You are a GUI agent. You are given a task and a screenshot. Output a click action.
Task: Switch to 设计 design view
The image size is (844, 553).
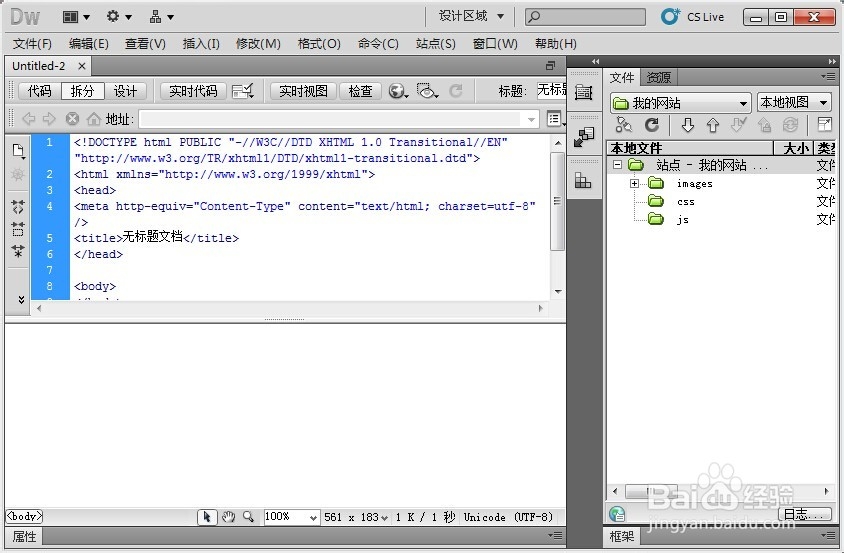[125, 91]
